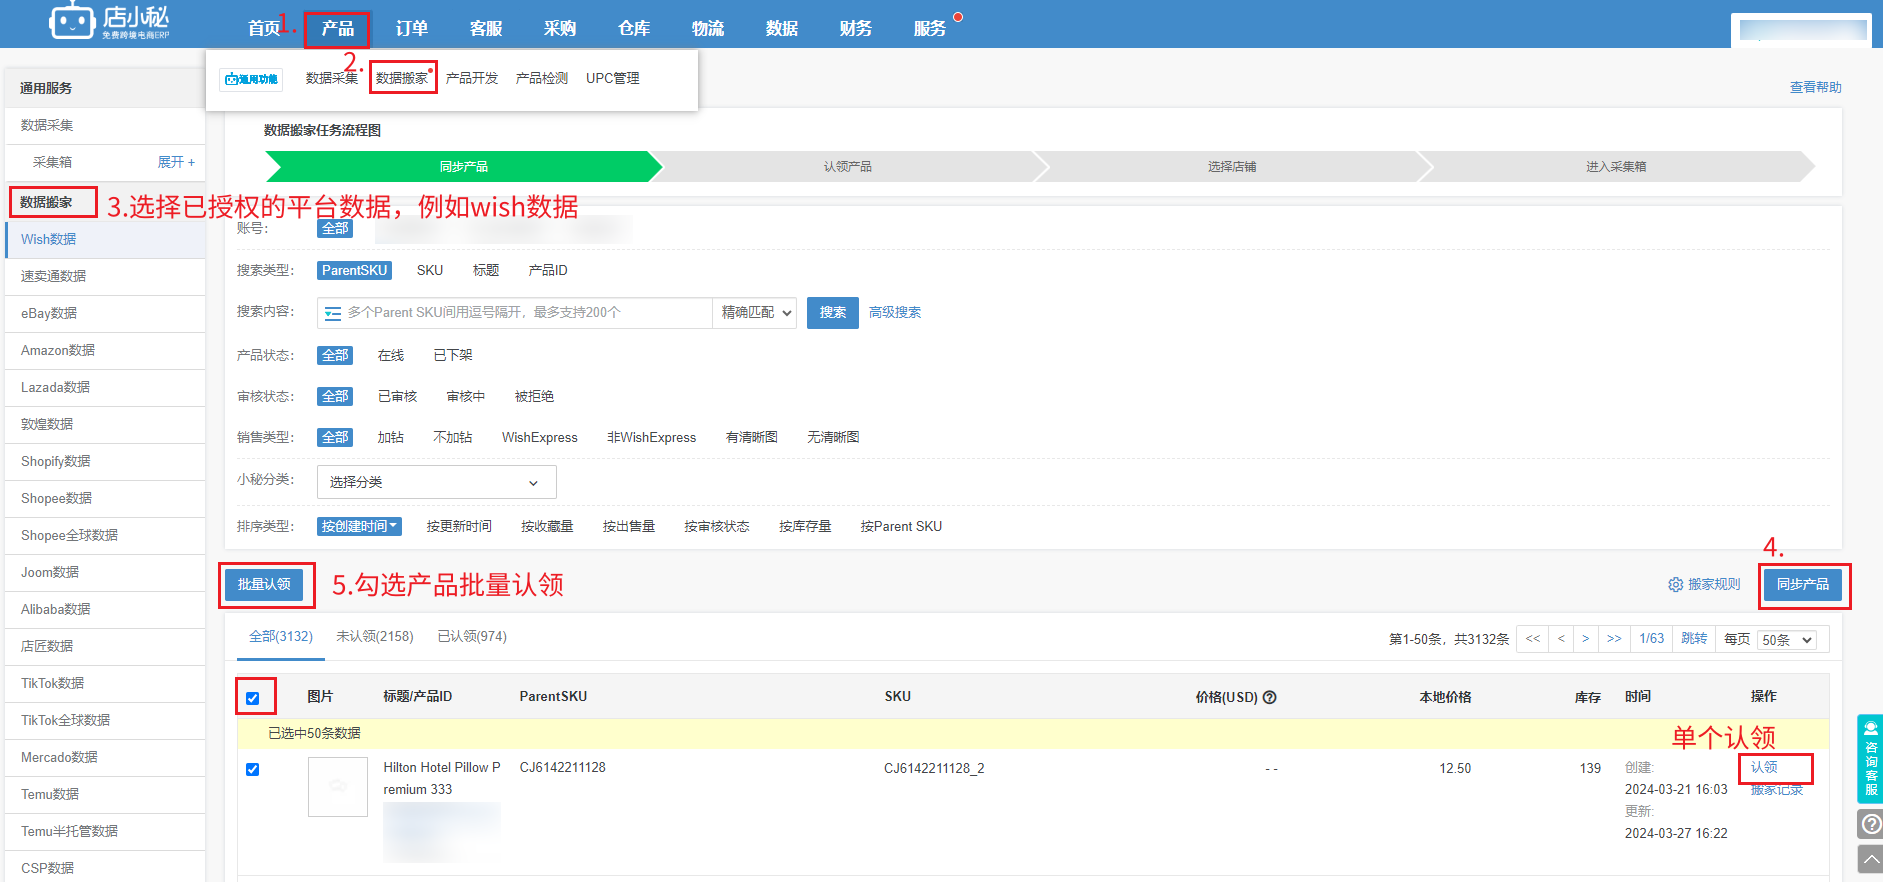Open the 50条 per-page dropdown

(x=1787, y=640)
